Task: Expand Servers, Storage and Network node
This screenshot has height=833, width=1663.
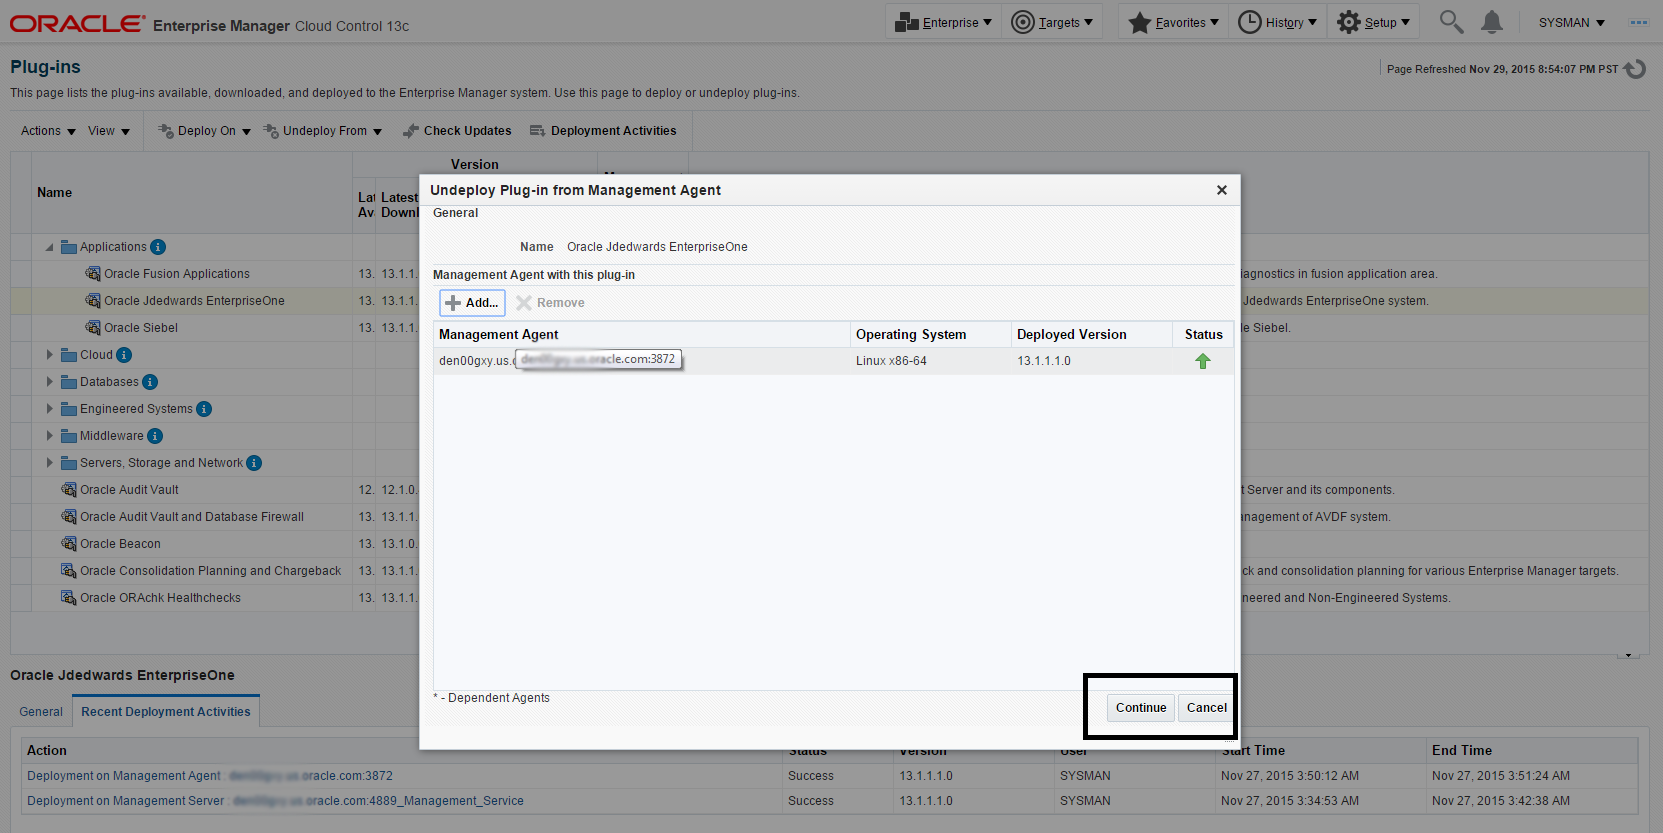Action: [x=49, y=463]
